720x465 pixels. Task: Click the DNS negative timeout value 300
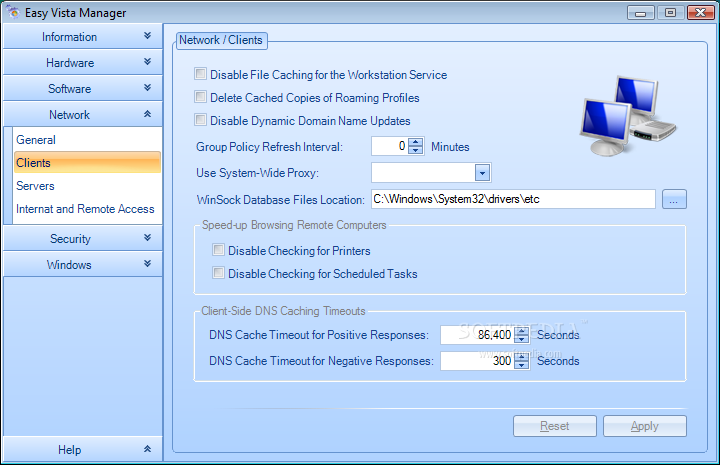[501, 361]
